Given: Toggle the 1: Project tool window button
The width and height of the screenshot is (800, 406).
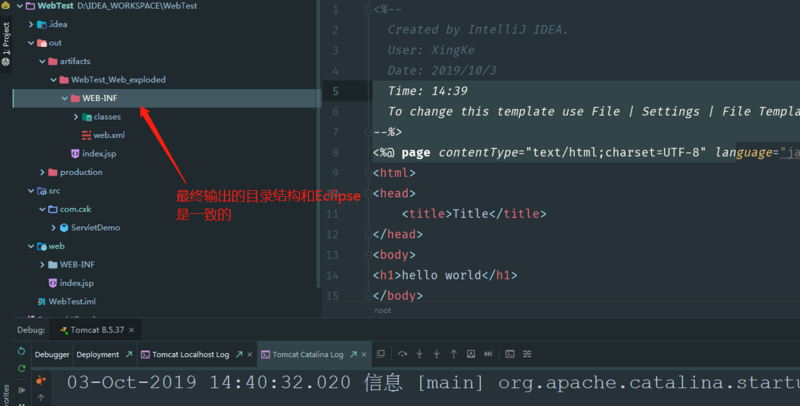Looking at the screenshot, I should tap(6, 44).
